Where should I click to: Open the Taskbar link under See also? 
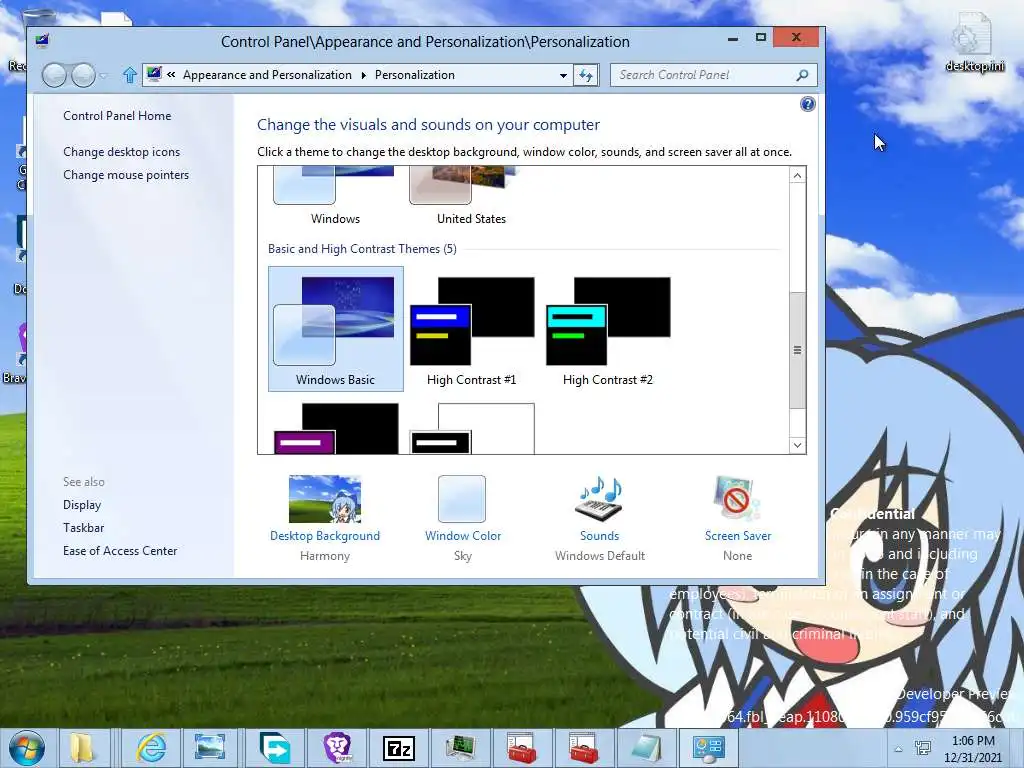84,528
